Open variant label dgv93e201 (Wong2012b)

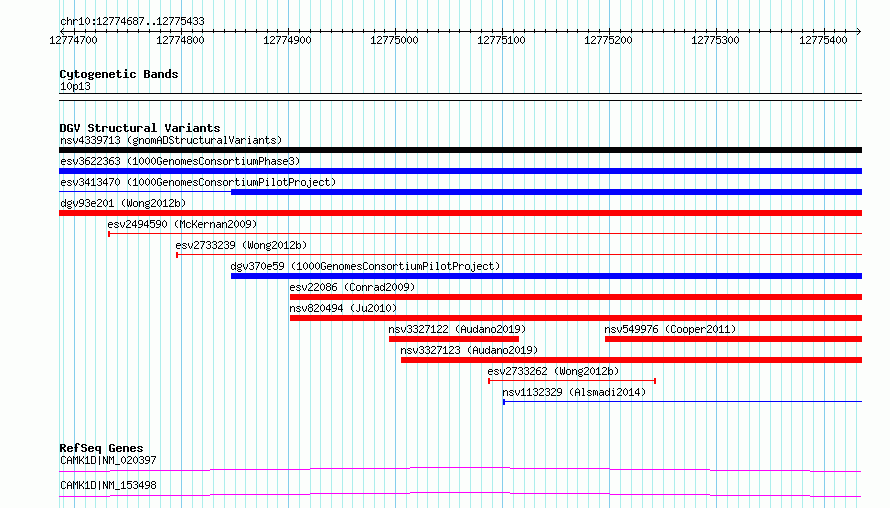(123, 203)
